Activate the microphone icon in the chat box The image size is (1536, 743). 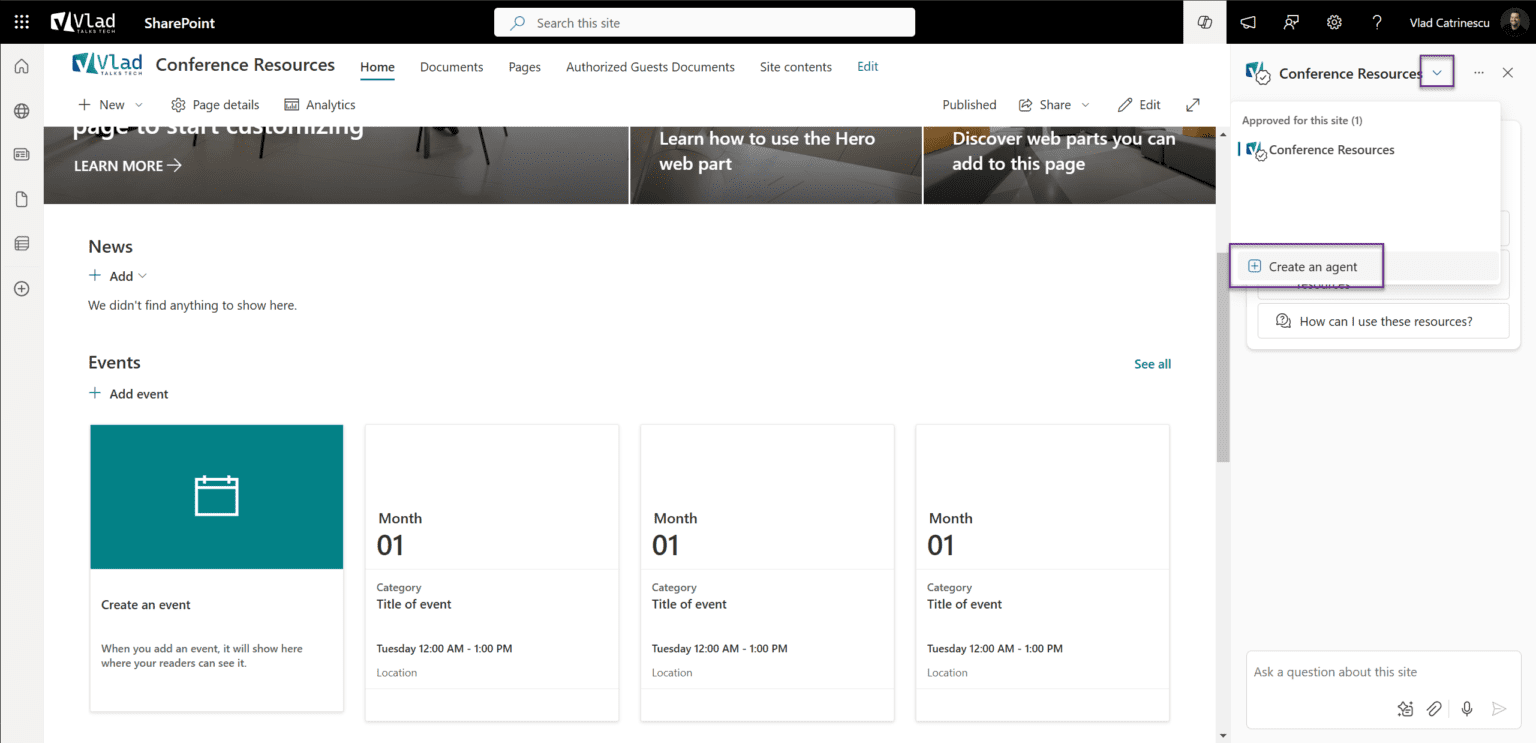pyautogui.click(x=1466, y=708)
